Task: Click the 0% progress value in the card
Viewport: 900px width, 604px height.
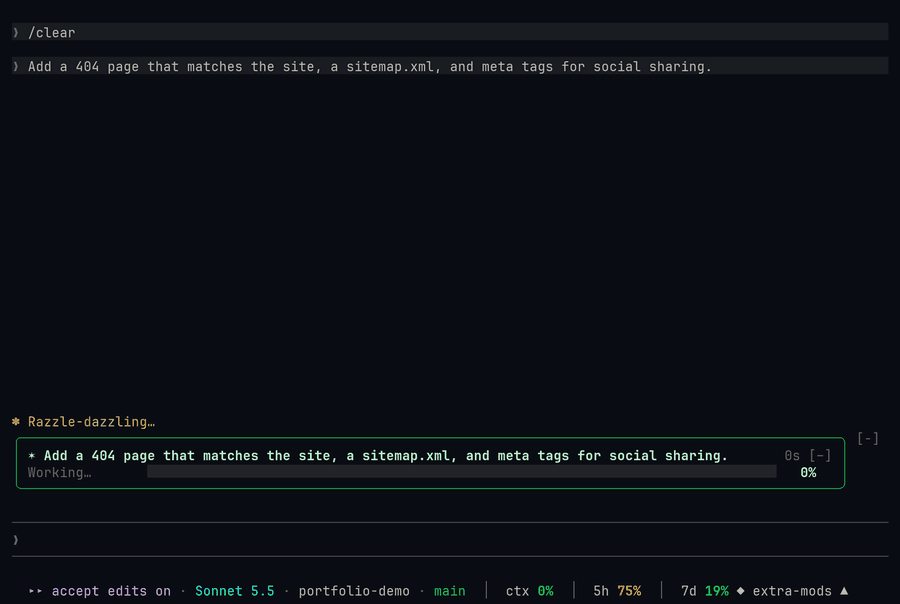Action: click(x=808, y=473)
